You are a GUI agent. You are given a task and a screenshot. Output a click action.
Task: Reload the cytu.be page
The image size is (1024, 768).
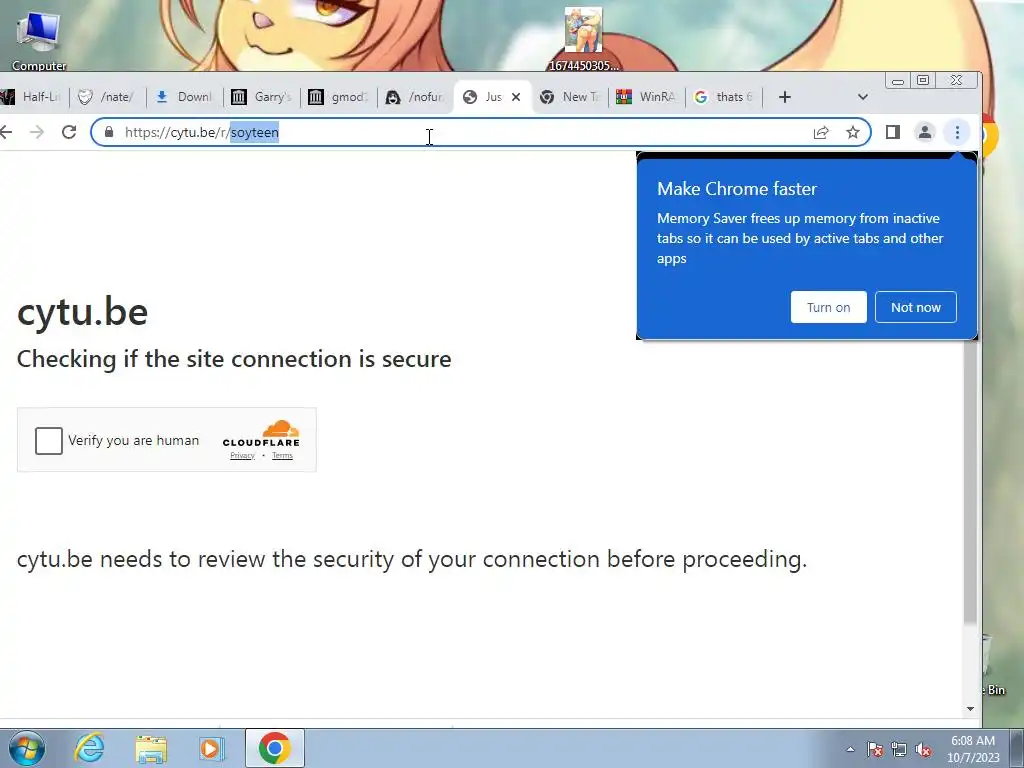tap(69, 133)
